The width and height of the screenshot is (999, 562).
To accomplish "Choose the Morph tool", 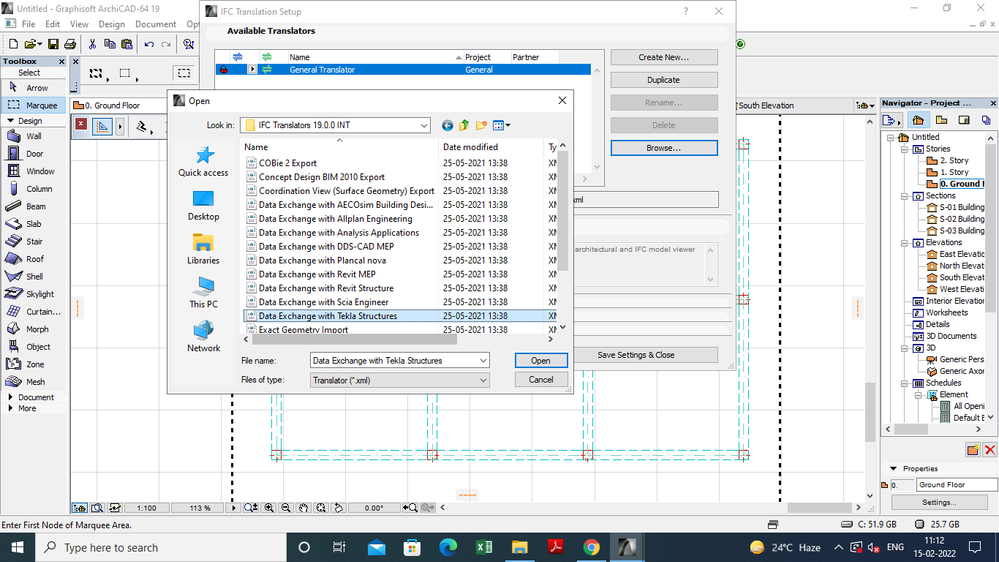I will click(34, 329).
